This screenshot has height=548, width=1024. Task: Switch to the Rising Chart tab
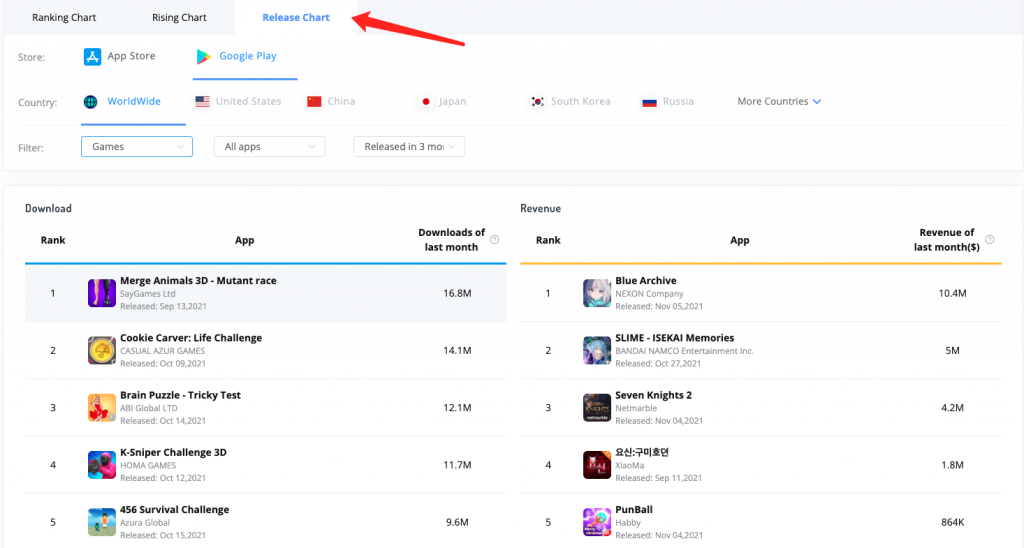[x=179, y=18]
